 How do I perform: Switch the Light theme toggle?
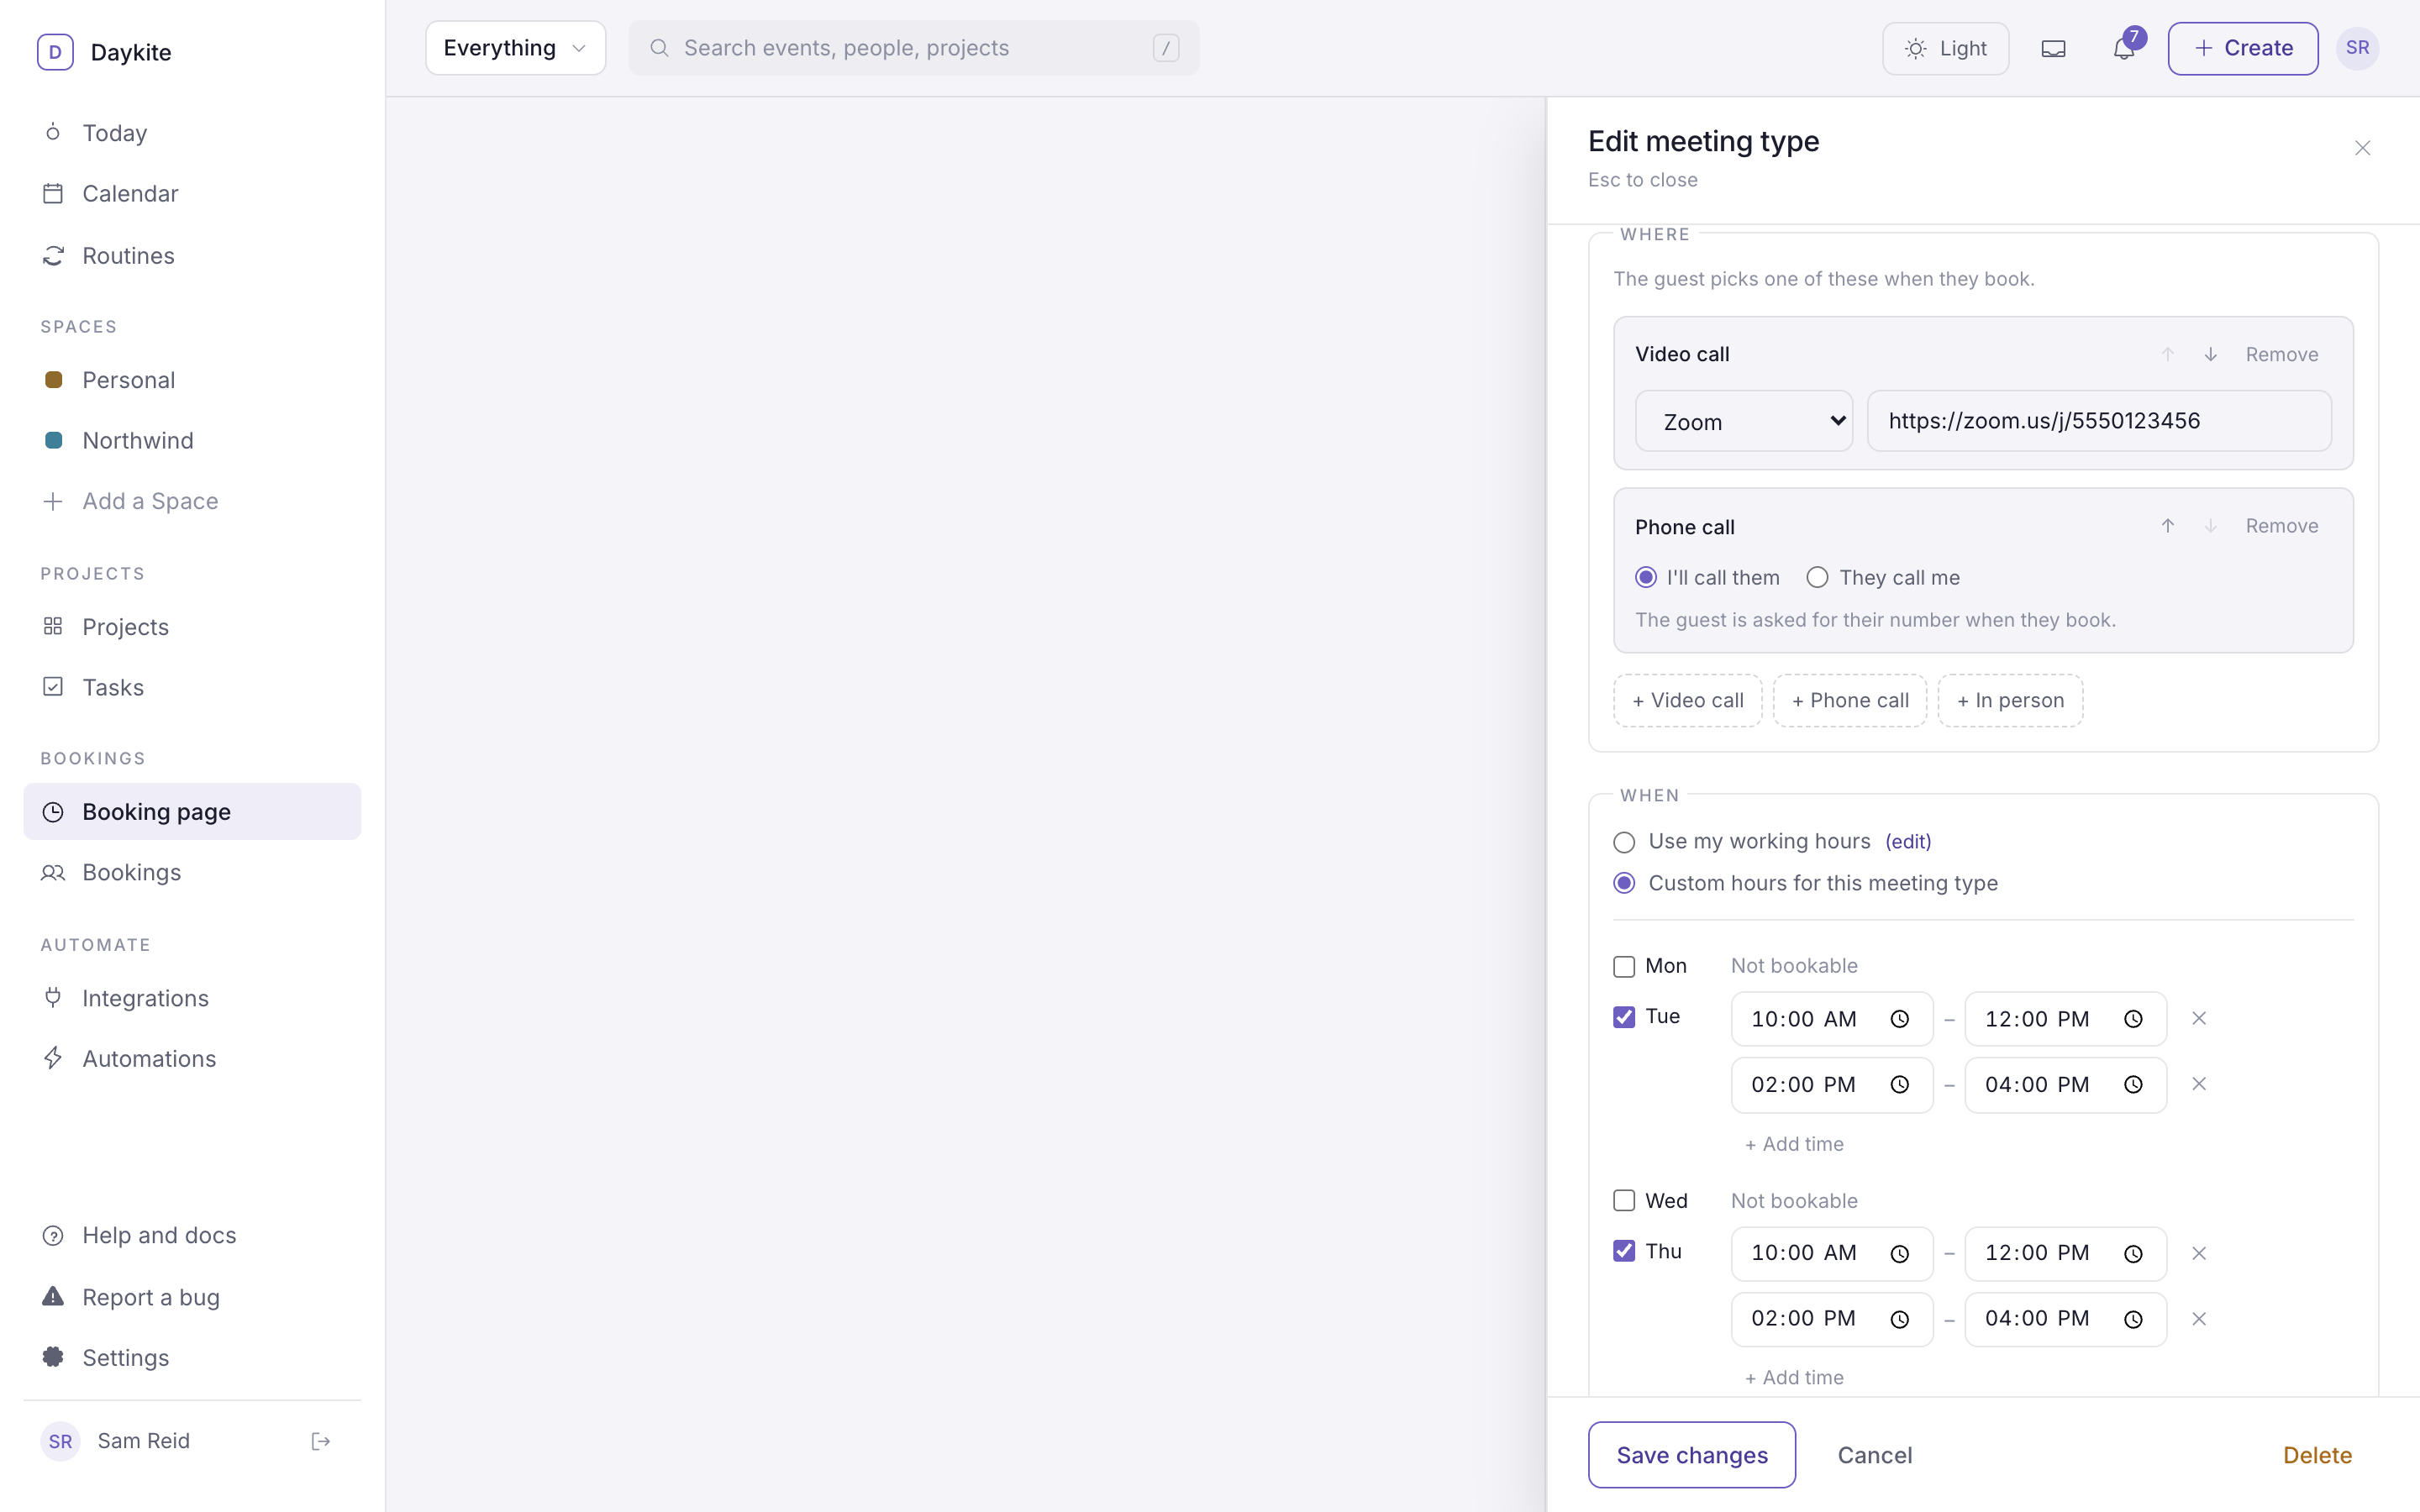1945,48
